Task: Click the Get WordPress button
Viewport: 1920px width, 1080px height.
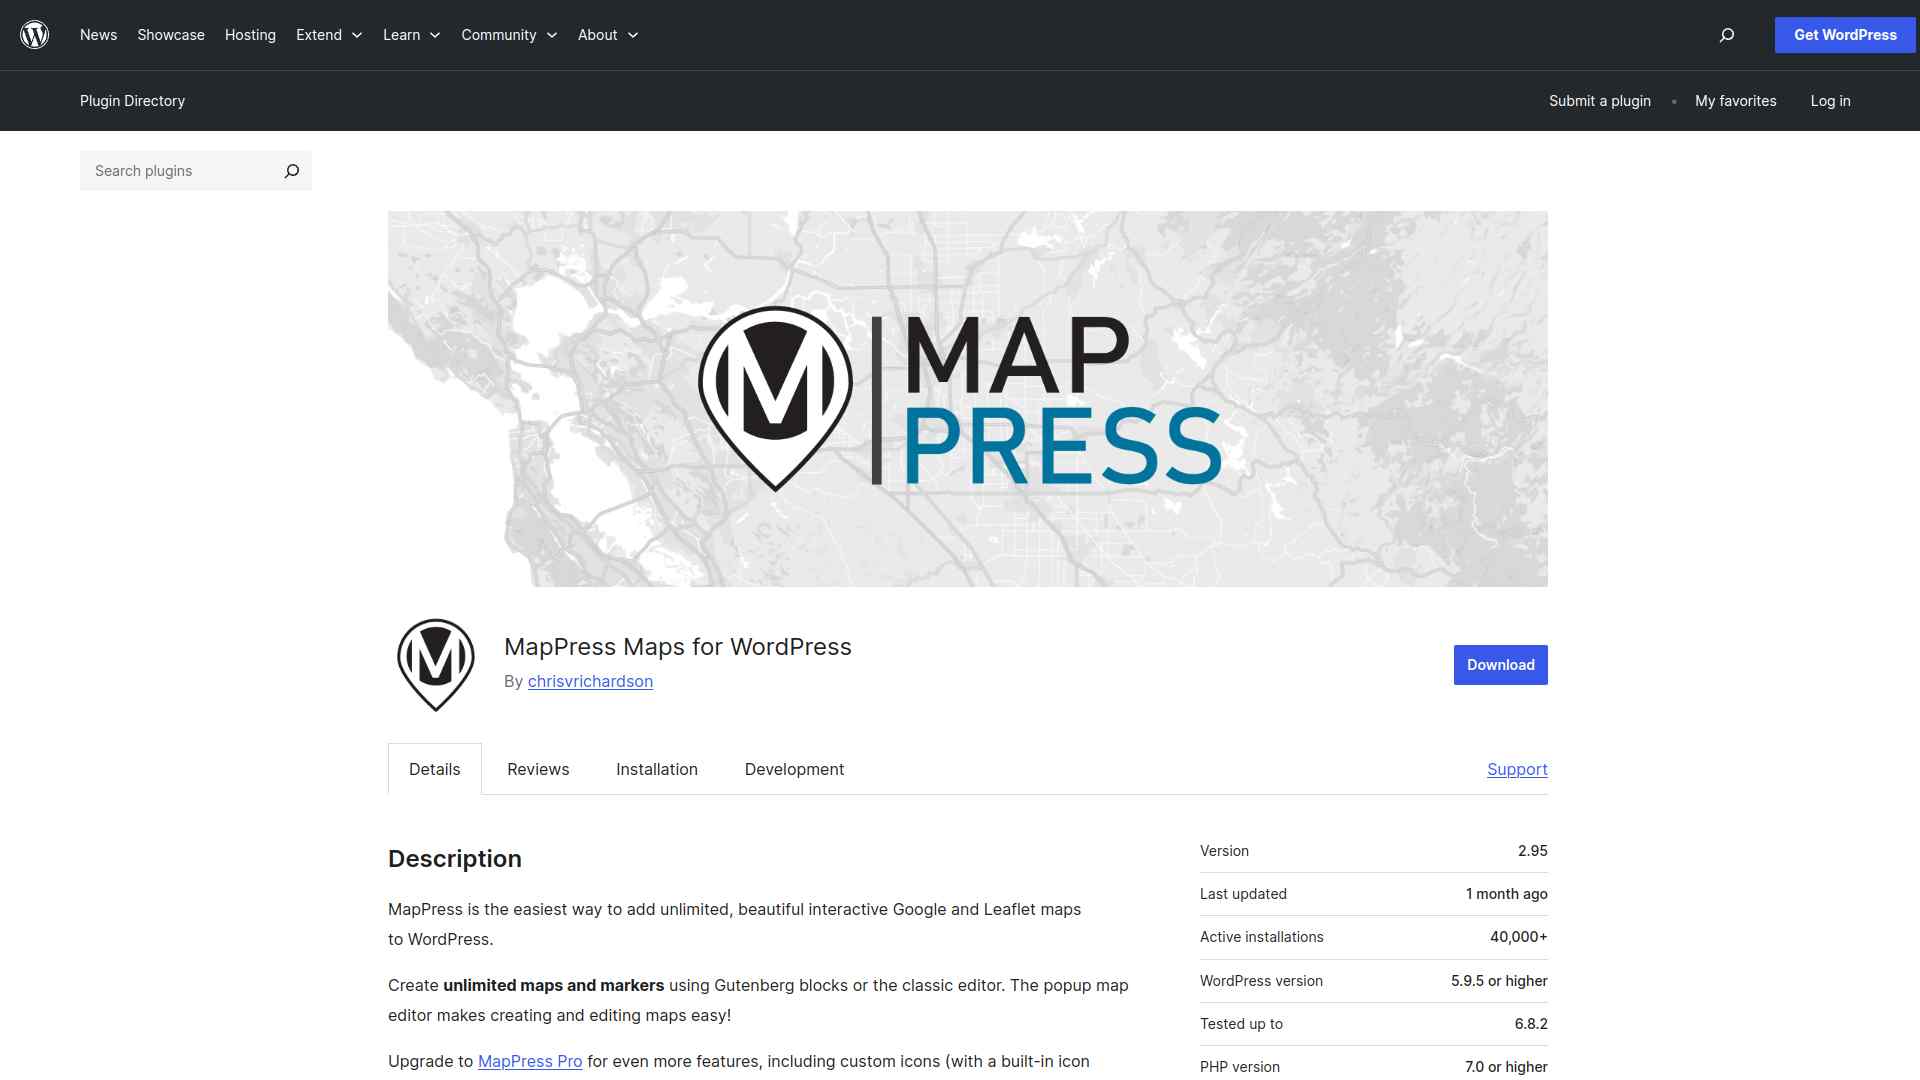Action: (x=1845, y=35)
